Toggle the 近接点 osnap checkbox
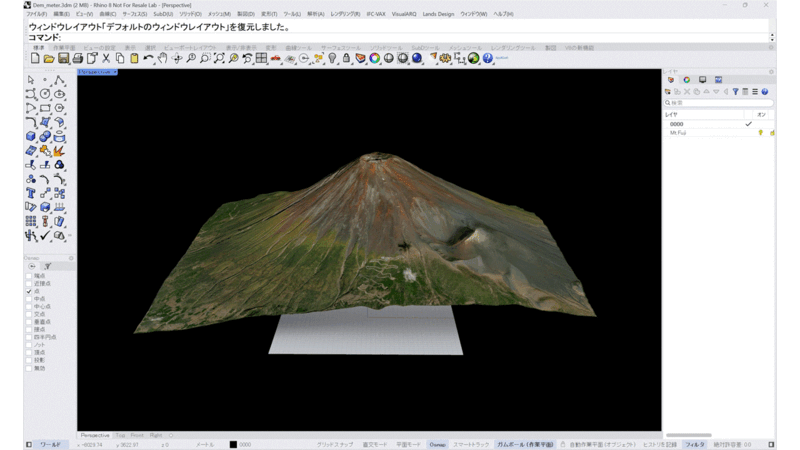 [x=29, y=284]
